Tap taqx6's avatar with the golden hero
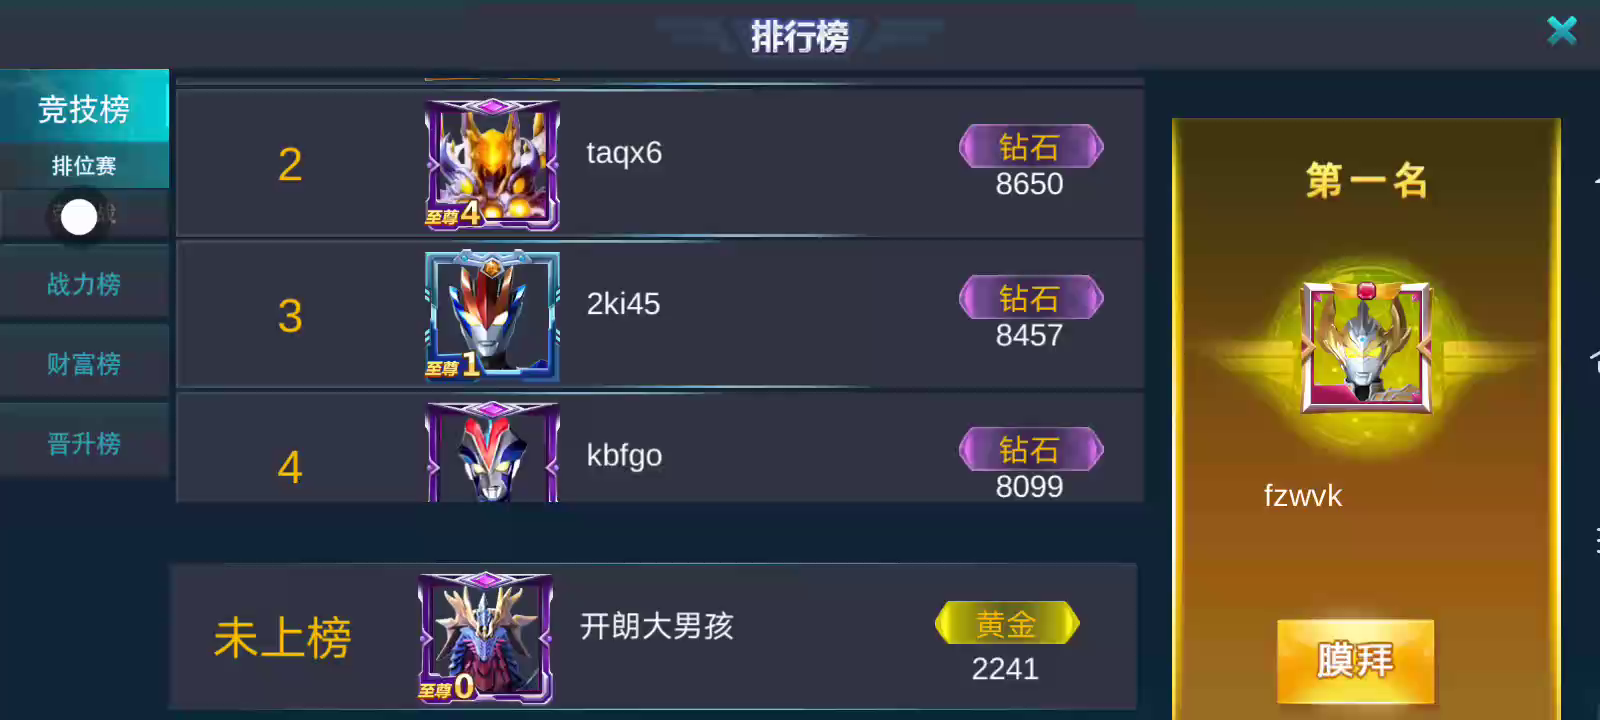1600x720 pixels. (x=492, y=165)
